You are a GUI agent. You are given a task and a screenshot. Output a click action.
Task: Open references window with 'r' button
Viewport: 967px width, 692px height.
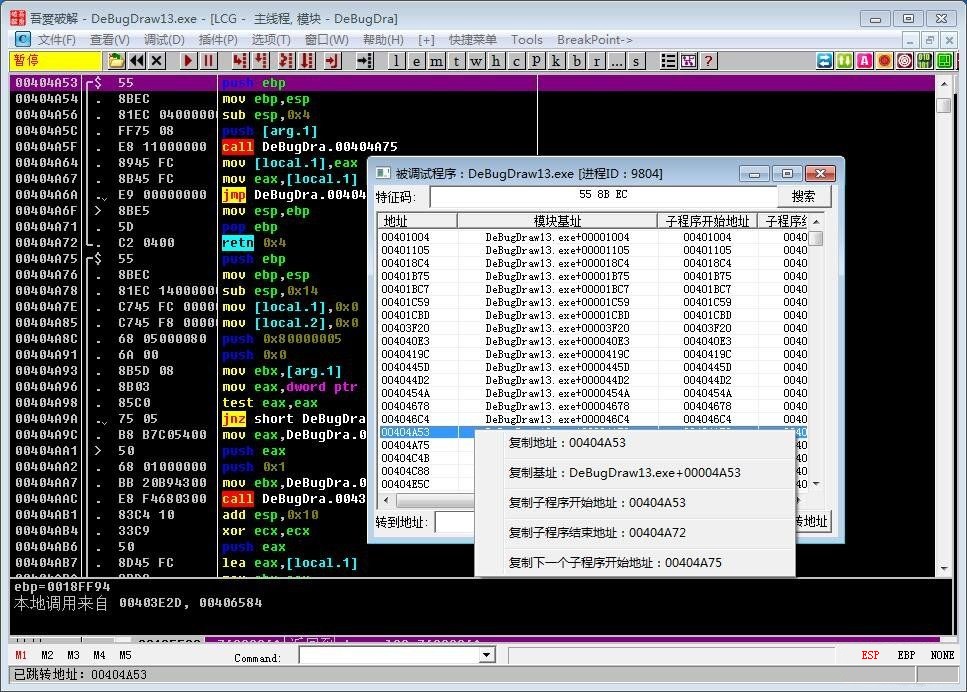click(x=596, y=60)
